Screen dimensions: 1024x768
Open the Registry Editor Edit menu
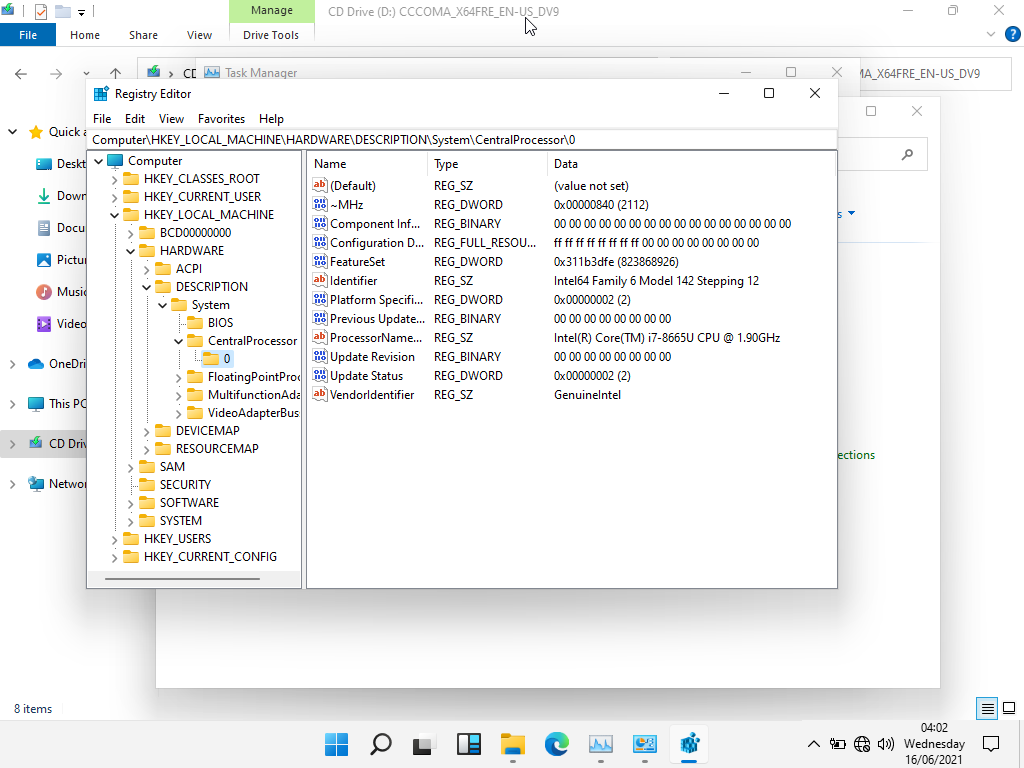(135, 119)
